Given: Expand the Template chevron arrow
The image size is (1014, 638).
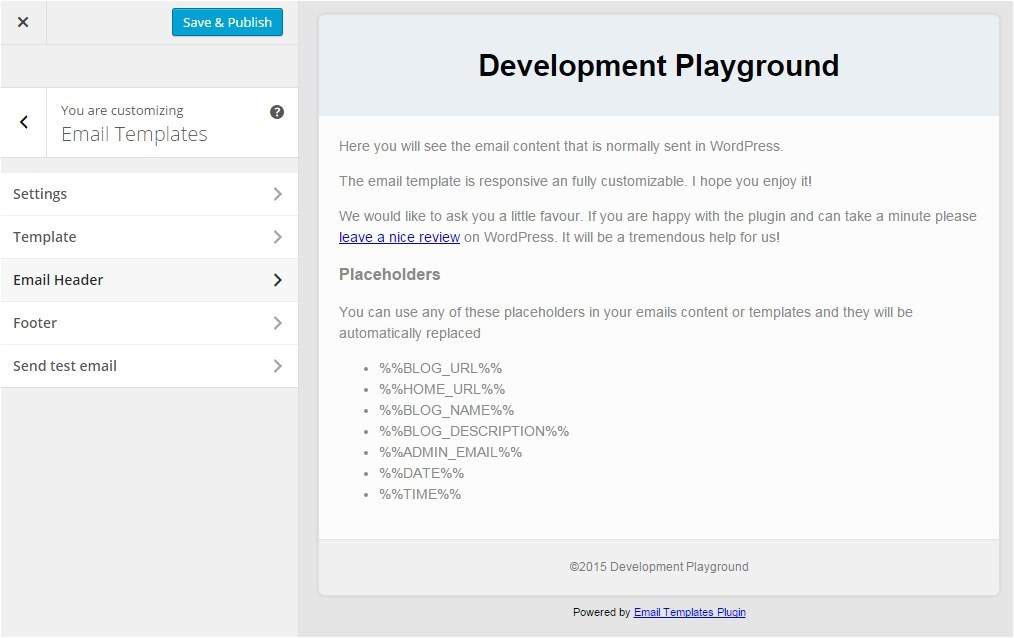Looking at the screenshot, I should 277,237.
